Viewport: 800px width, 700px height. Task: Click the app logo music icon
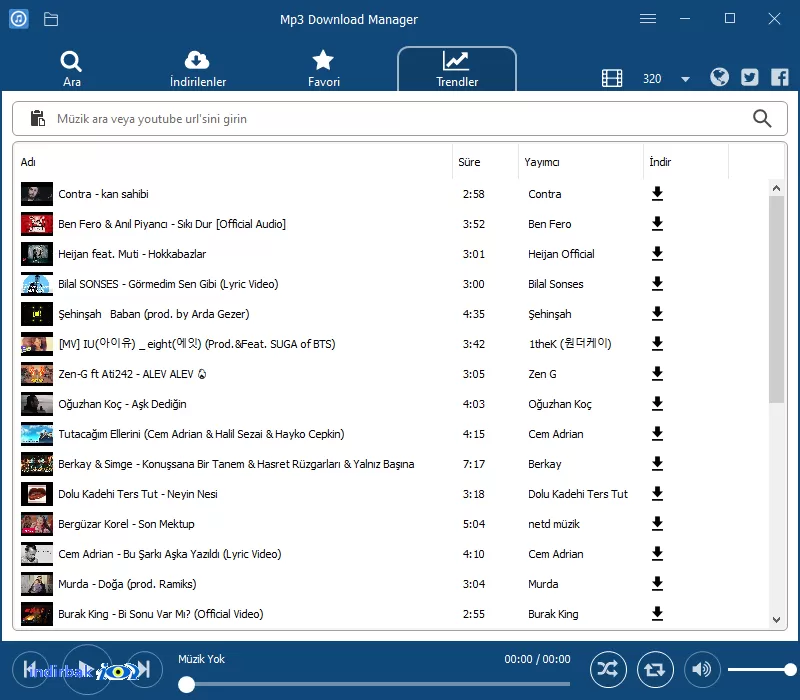click(x=19, y=19)
